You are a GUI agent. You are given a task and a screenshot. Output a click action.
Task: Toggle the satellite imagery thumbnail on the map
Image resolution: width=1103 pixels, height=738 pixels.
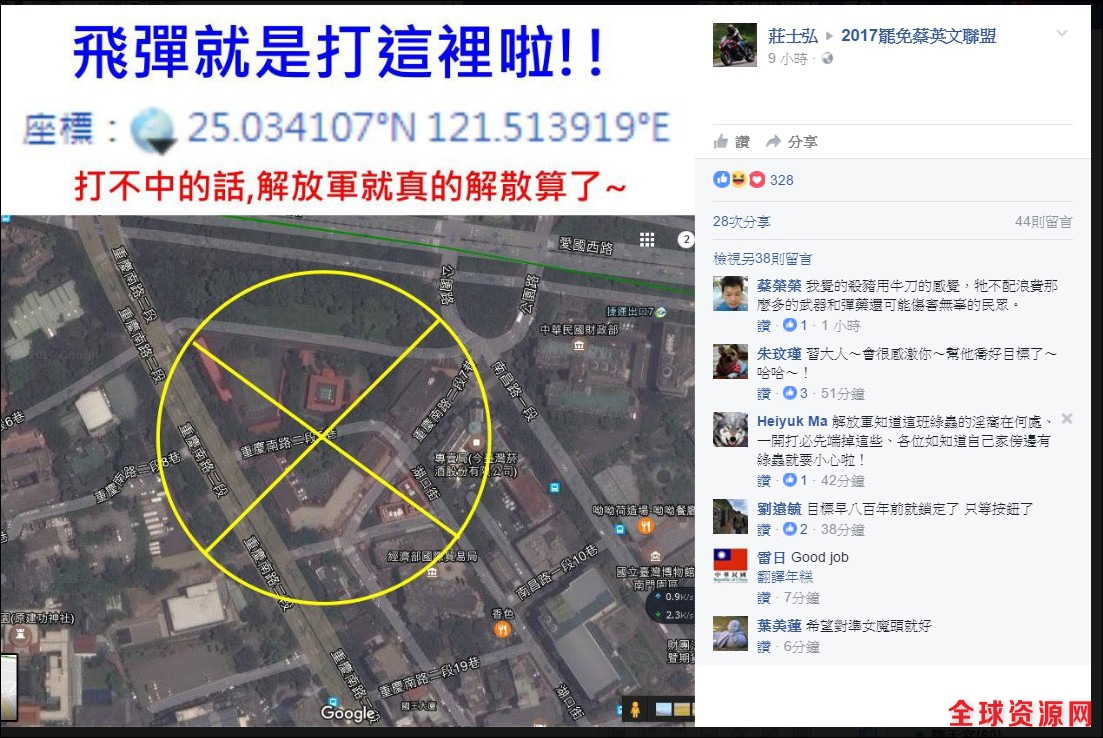coord(672,709)
